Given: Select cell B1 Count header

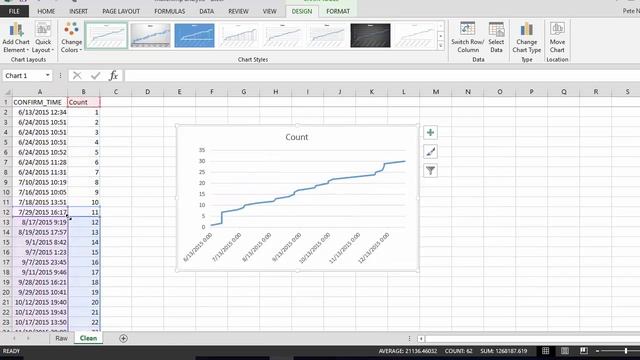Looking at the screenshot, I should [x=84, y=102].
